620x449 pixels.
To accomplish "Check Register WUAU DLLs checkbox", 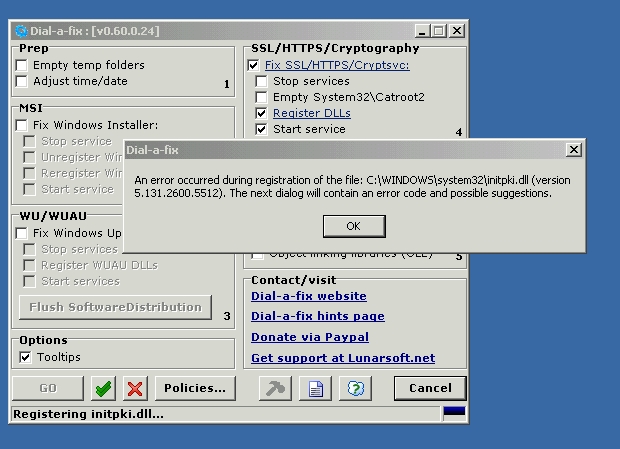I will point(29,265).
